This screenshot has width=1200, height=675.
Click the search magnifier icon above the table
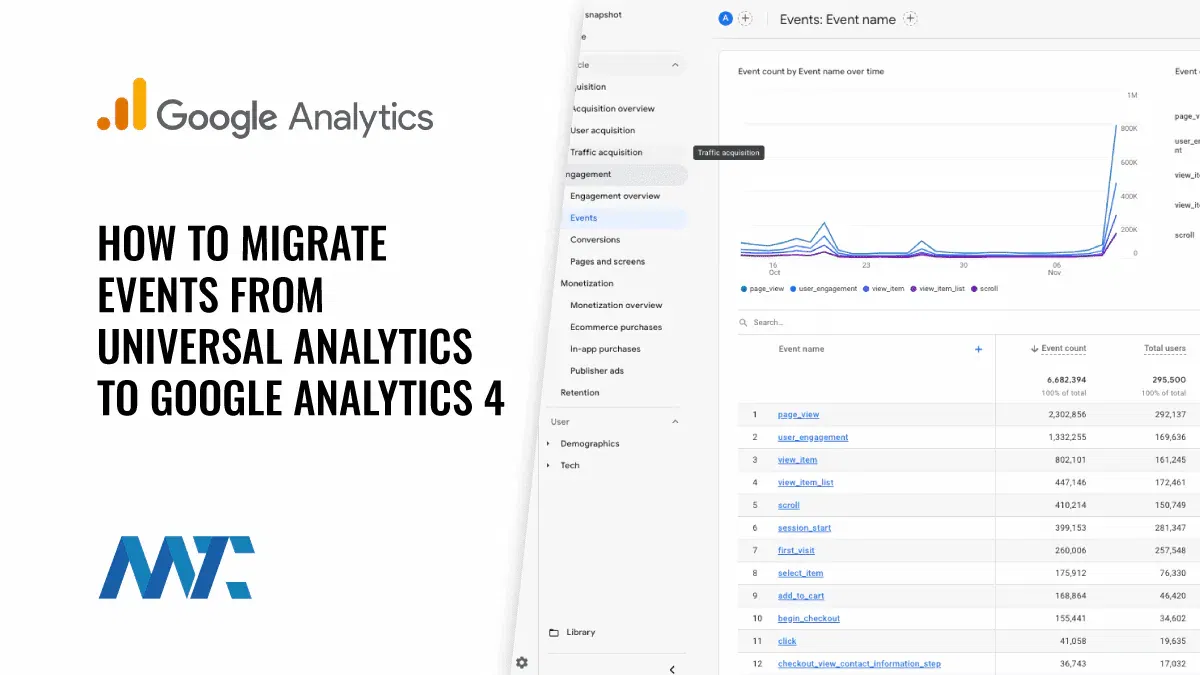(x=743, y=322)
